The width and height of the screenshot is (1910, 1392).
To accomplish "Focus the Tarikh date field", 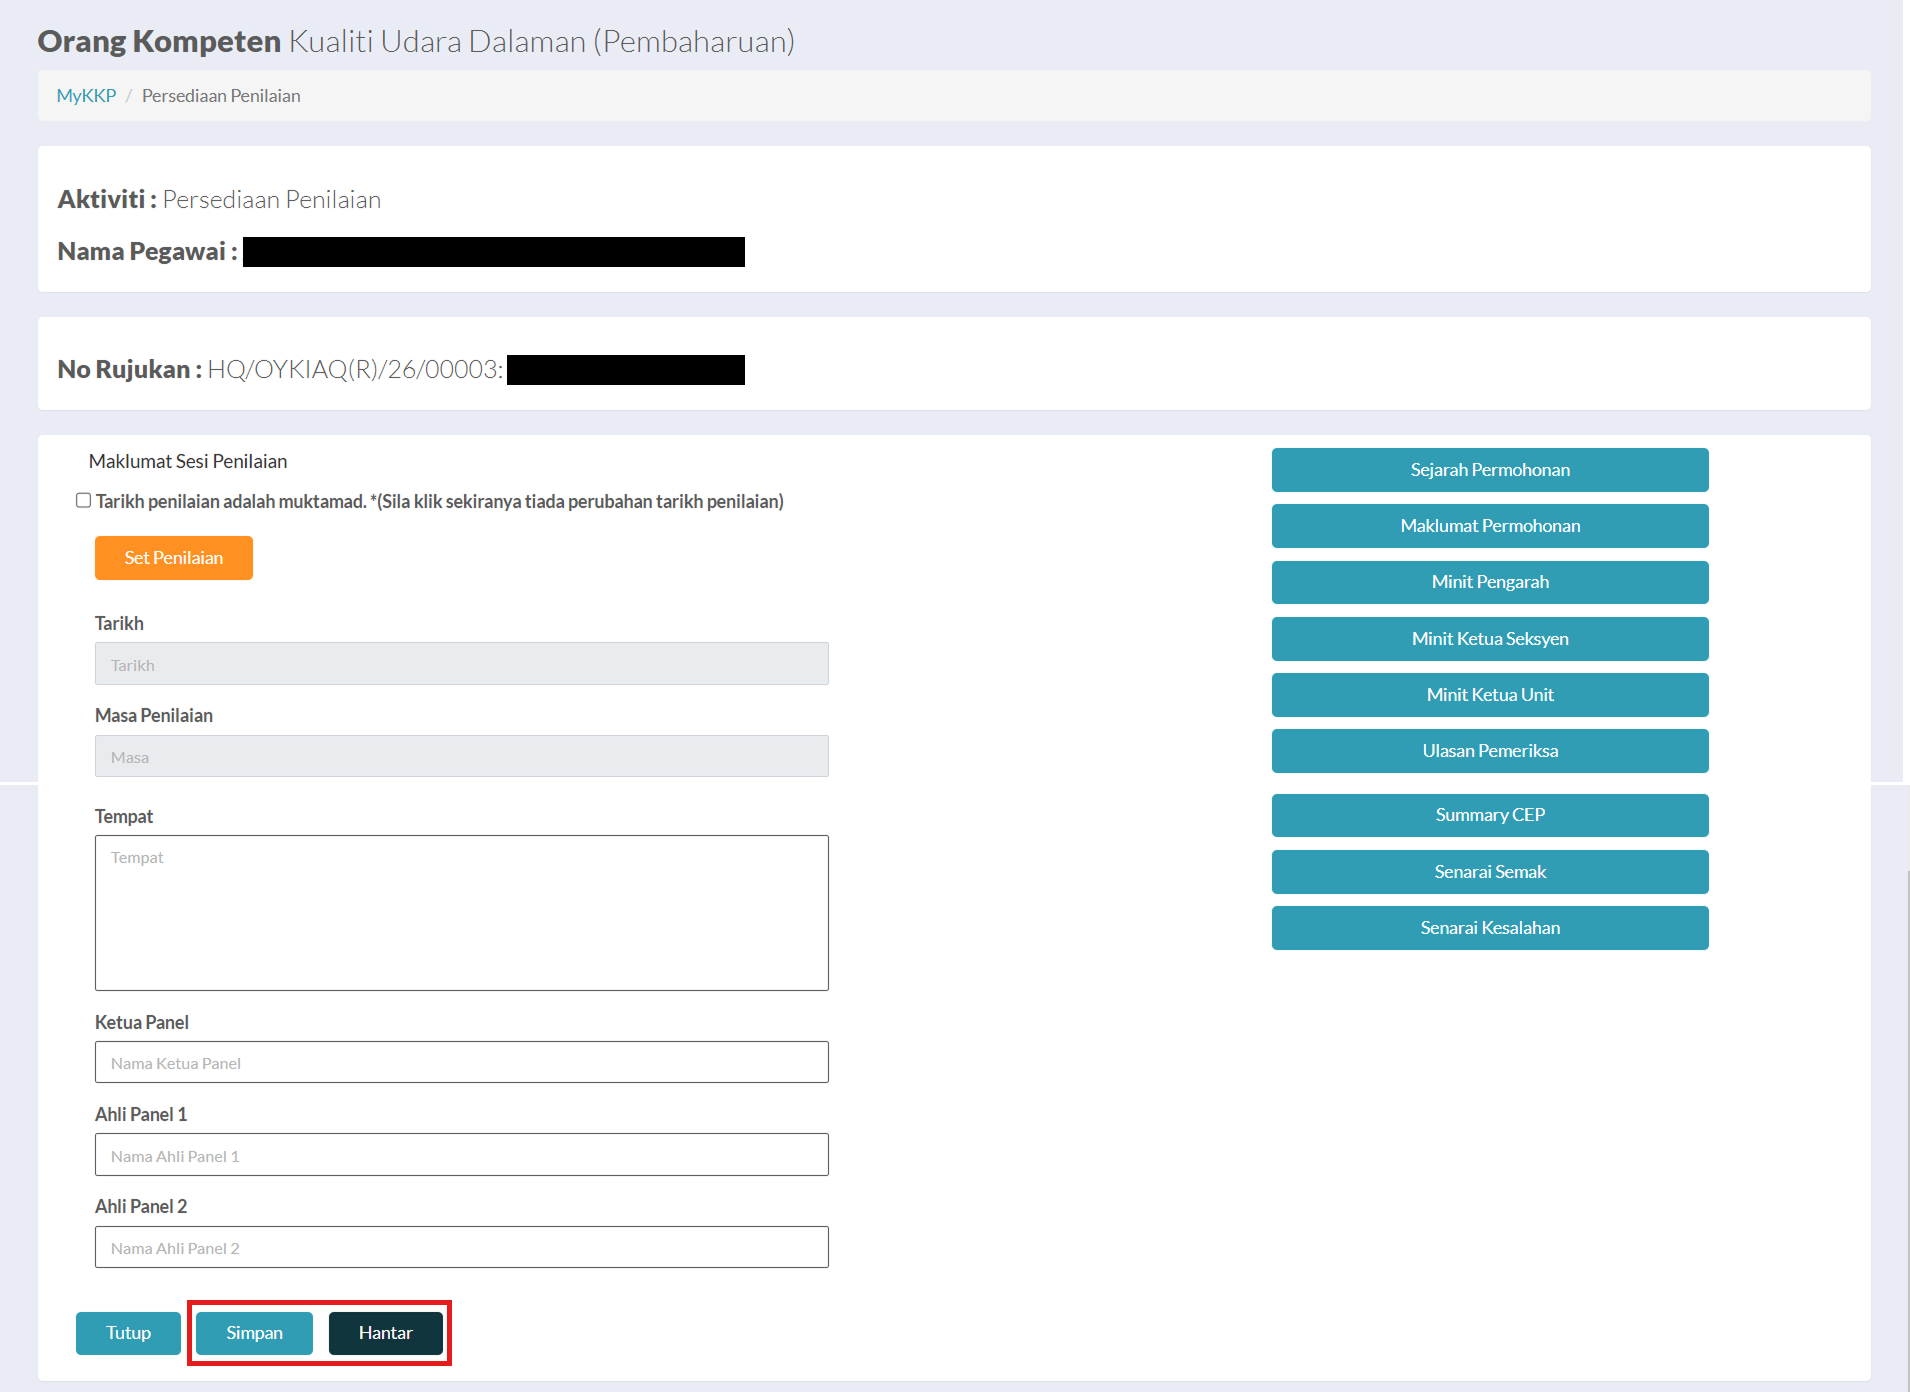I will (x=462, y=664).
